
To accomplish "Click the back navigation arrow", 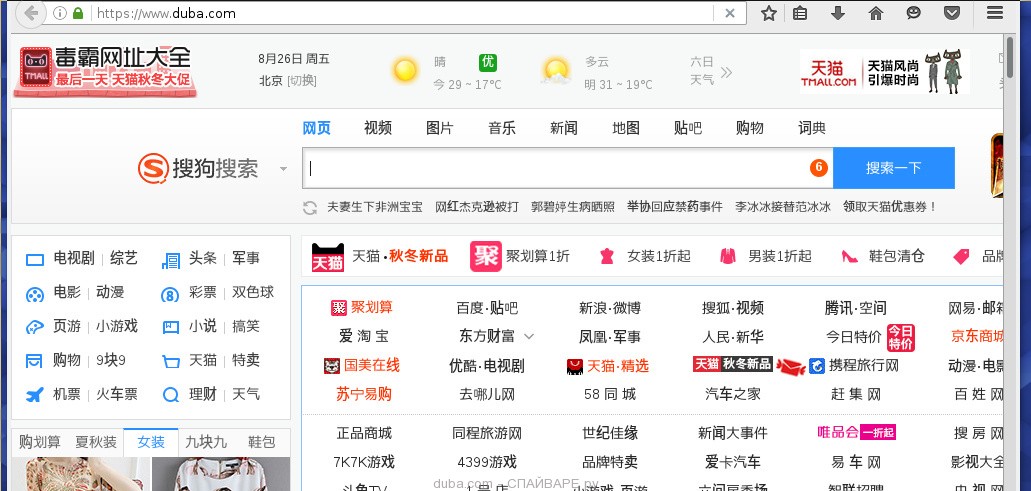I will (32, 13).
